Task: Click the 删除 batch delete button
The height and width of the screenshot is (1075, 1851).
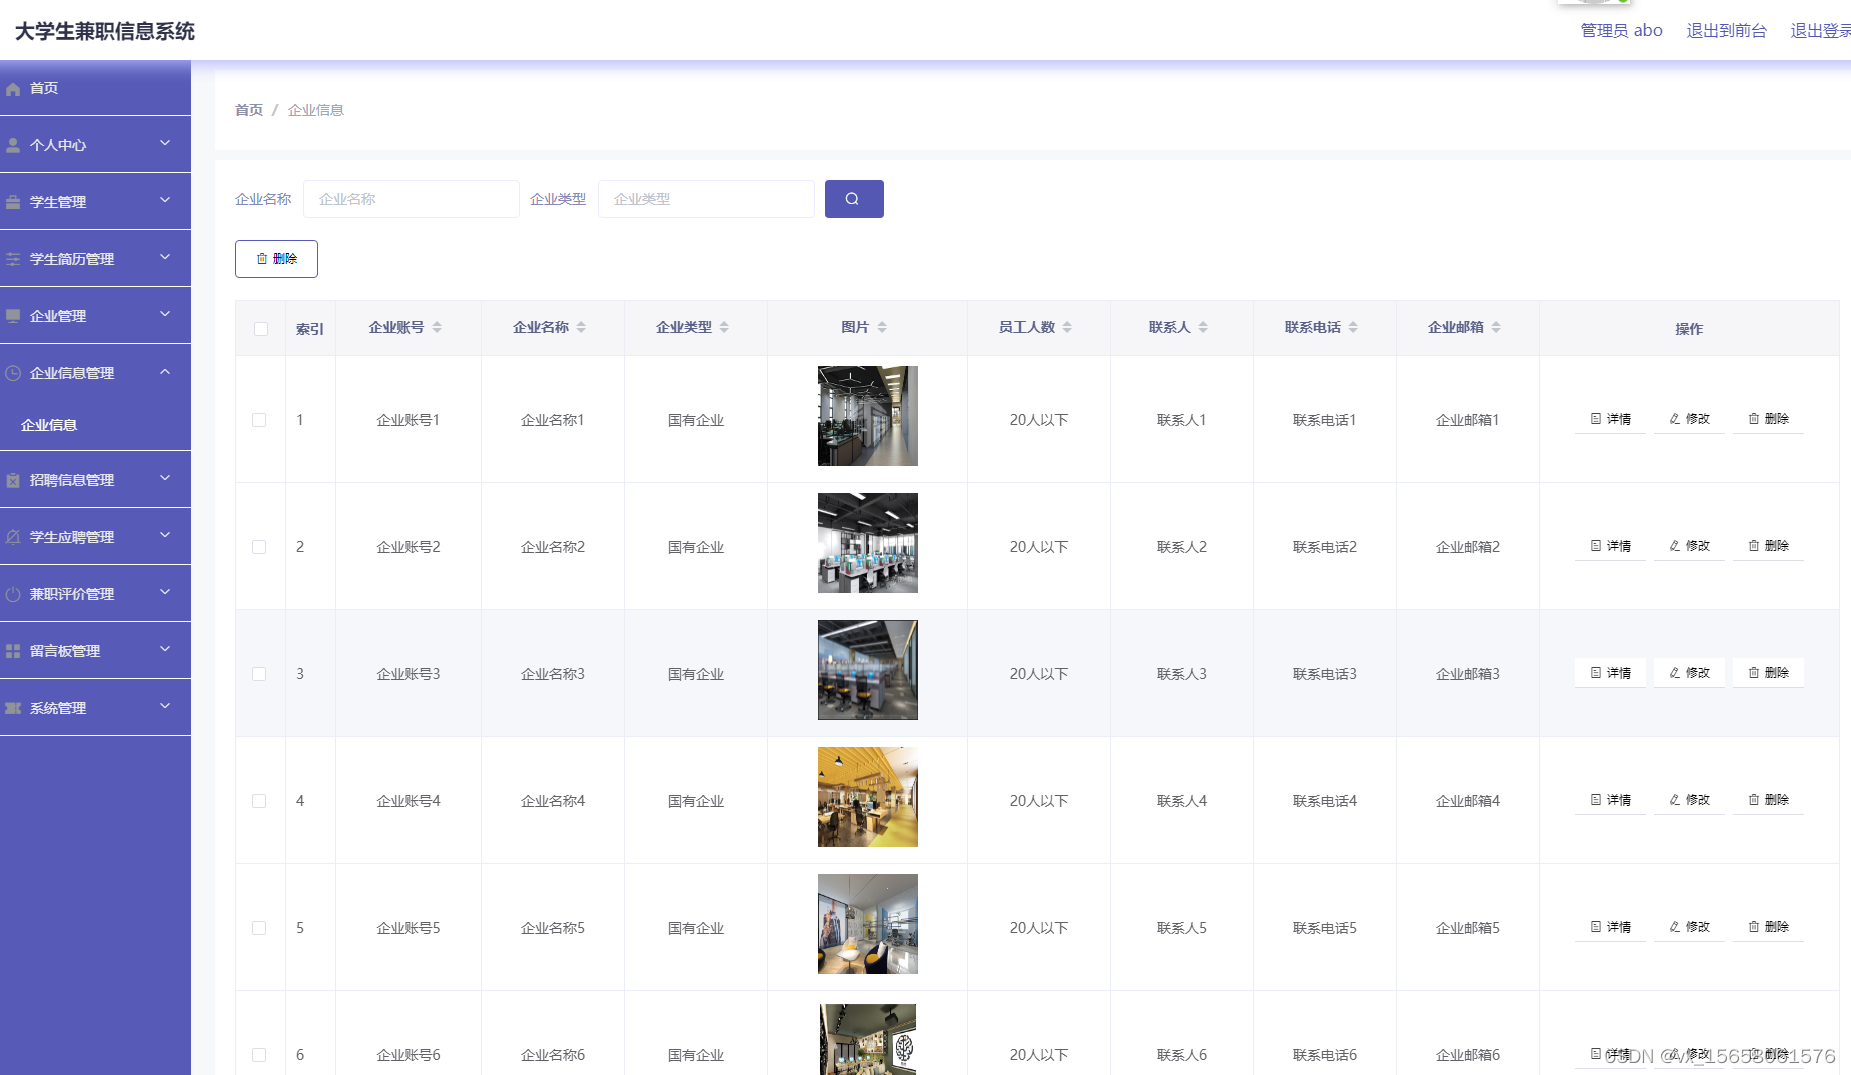Action: click(276, 259)
